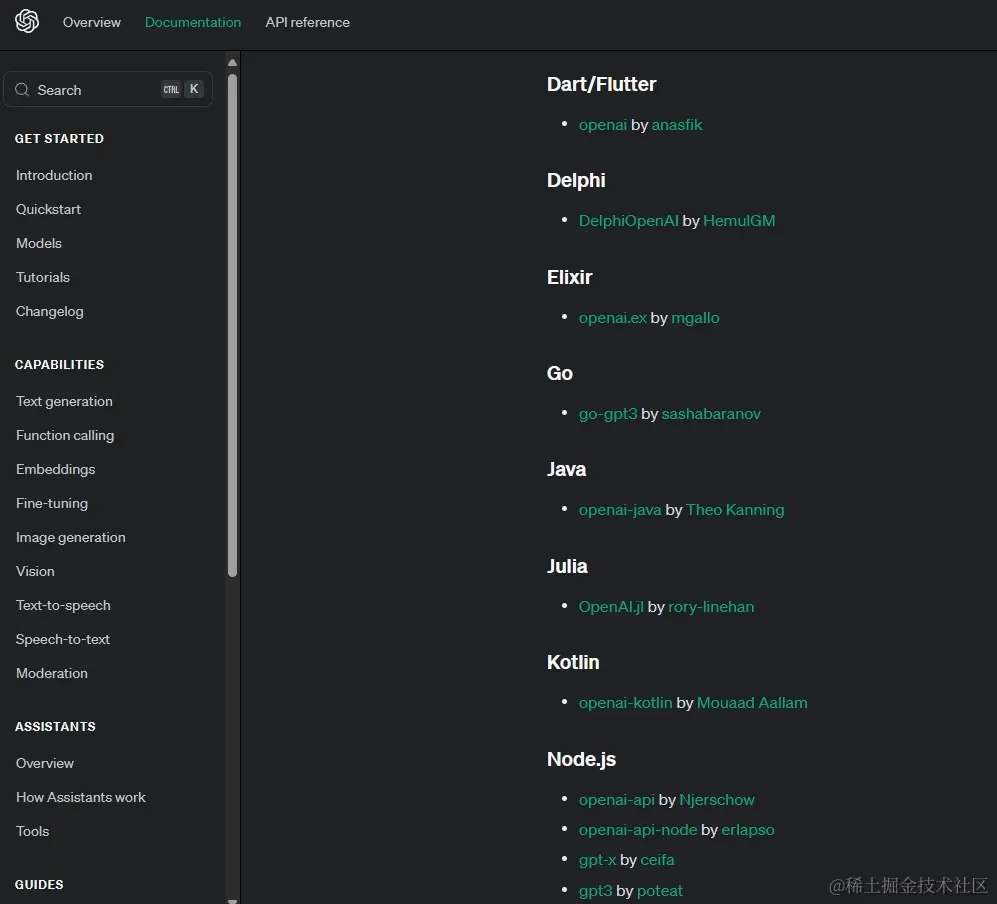This screenshot has height=904, width=997.
Task: Open the Fine-tuning guide
Action: pos(52,503)
